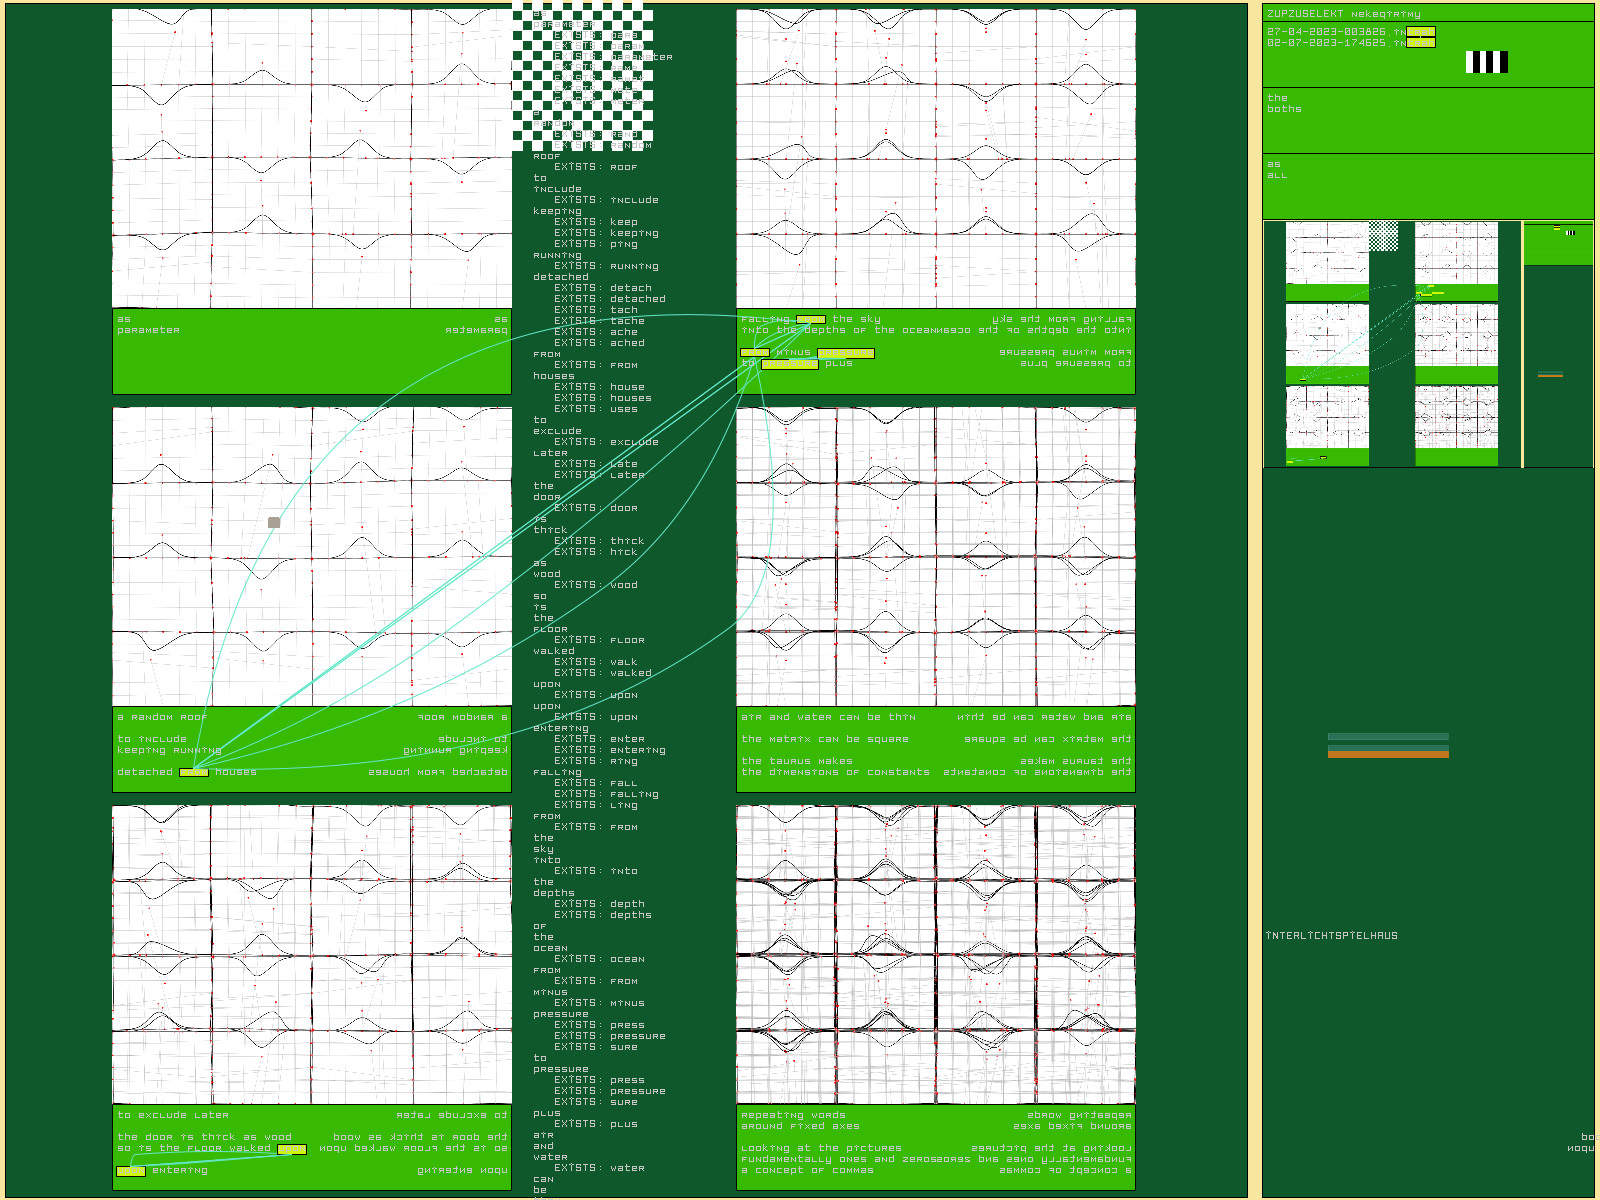The height and width of the screenshot is (1200, 1600).
Task: Select the 'as all' panel section
Action: tap(1427, 185)
